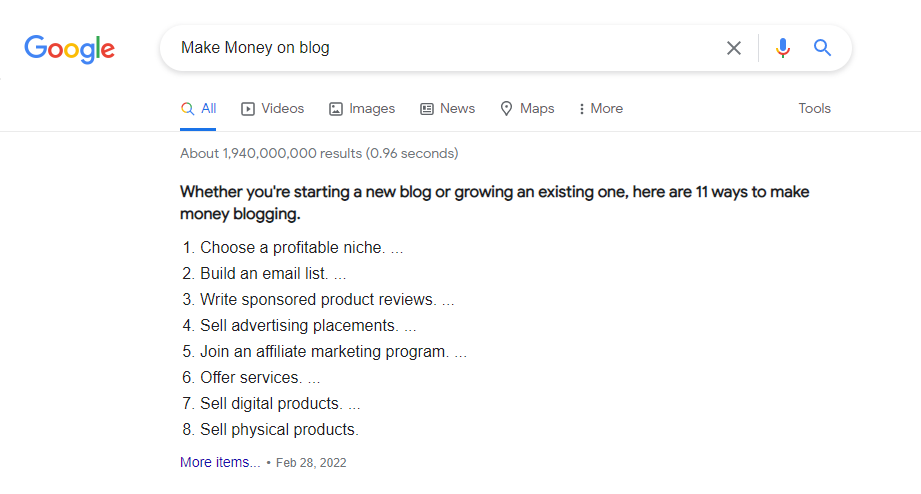921x494 pixels.
Task: Follow the 'More items...' link
Action: pyautogui.click(x=220, y=463)
